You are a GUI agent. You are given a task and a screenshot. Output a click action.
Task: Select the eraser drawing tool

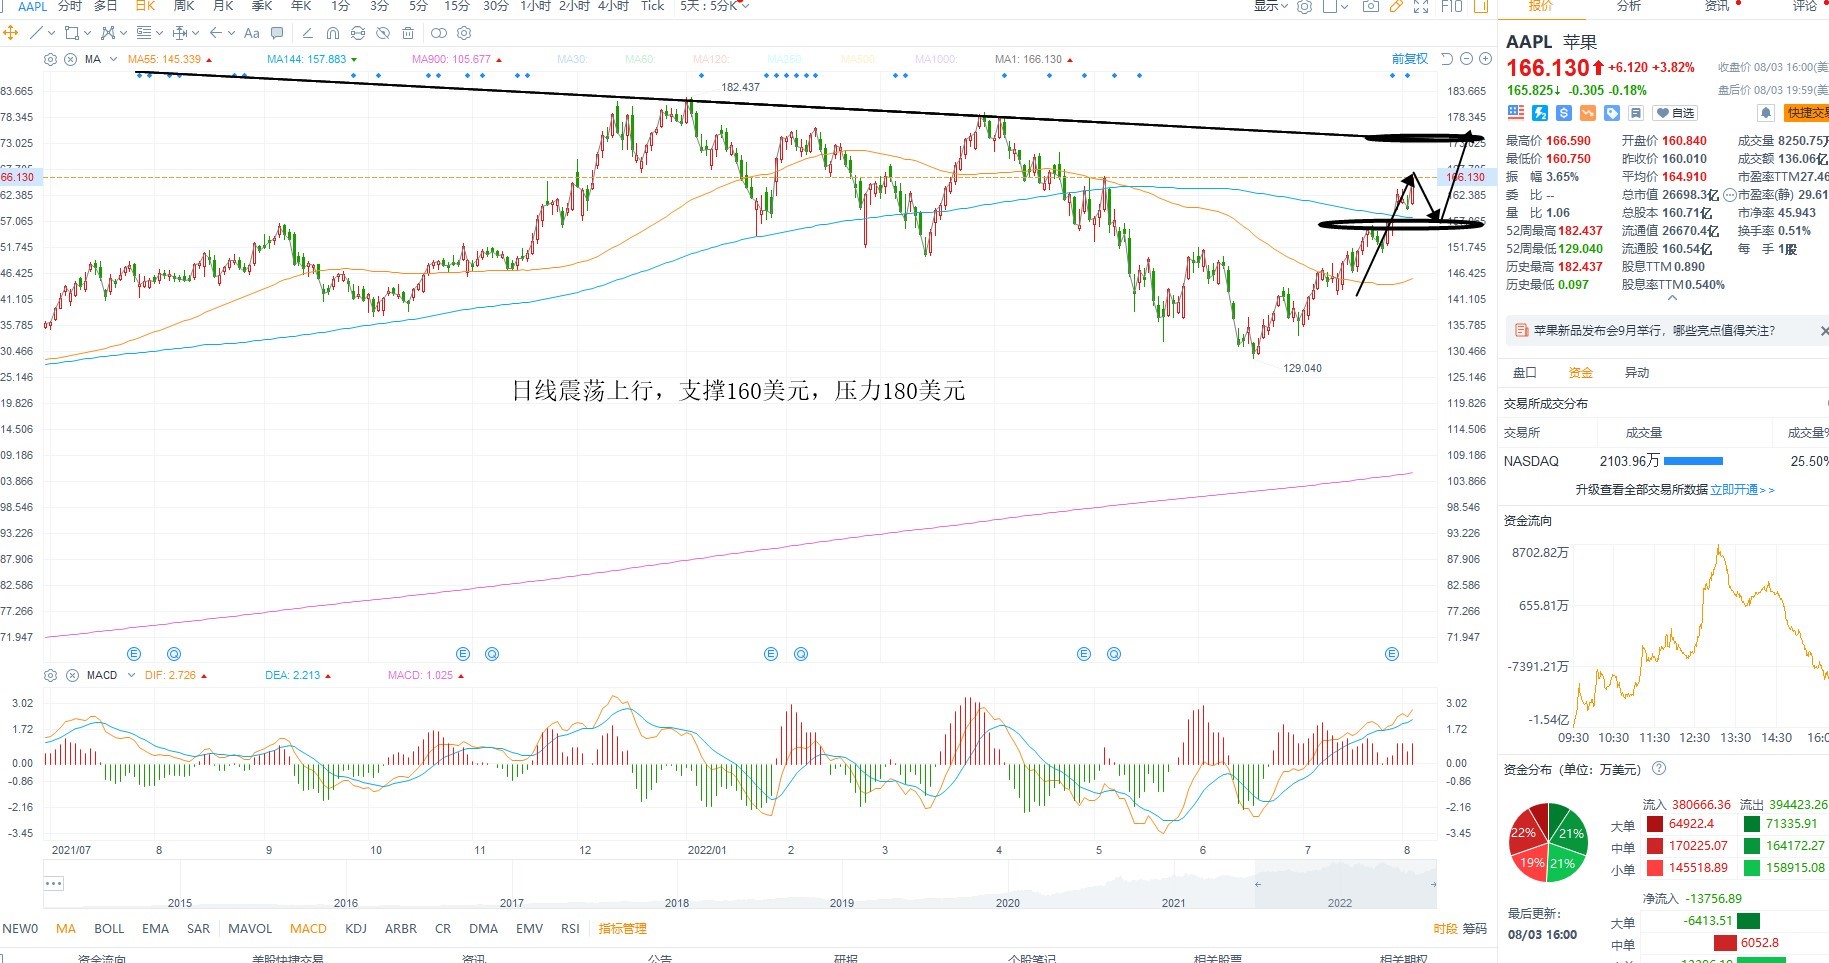pyautogui.click(x=308, y=33)
